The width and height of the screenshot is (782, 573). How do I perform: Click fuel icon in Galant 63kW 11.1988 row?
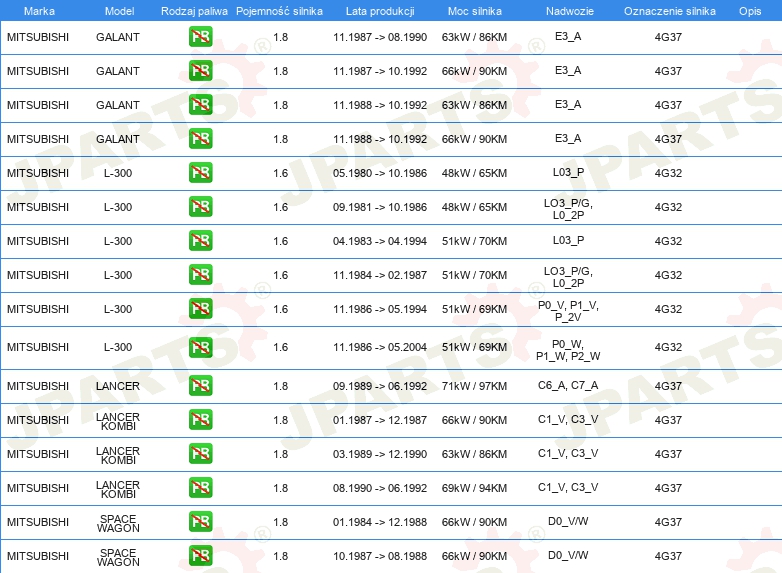click(200, 105)
